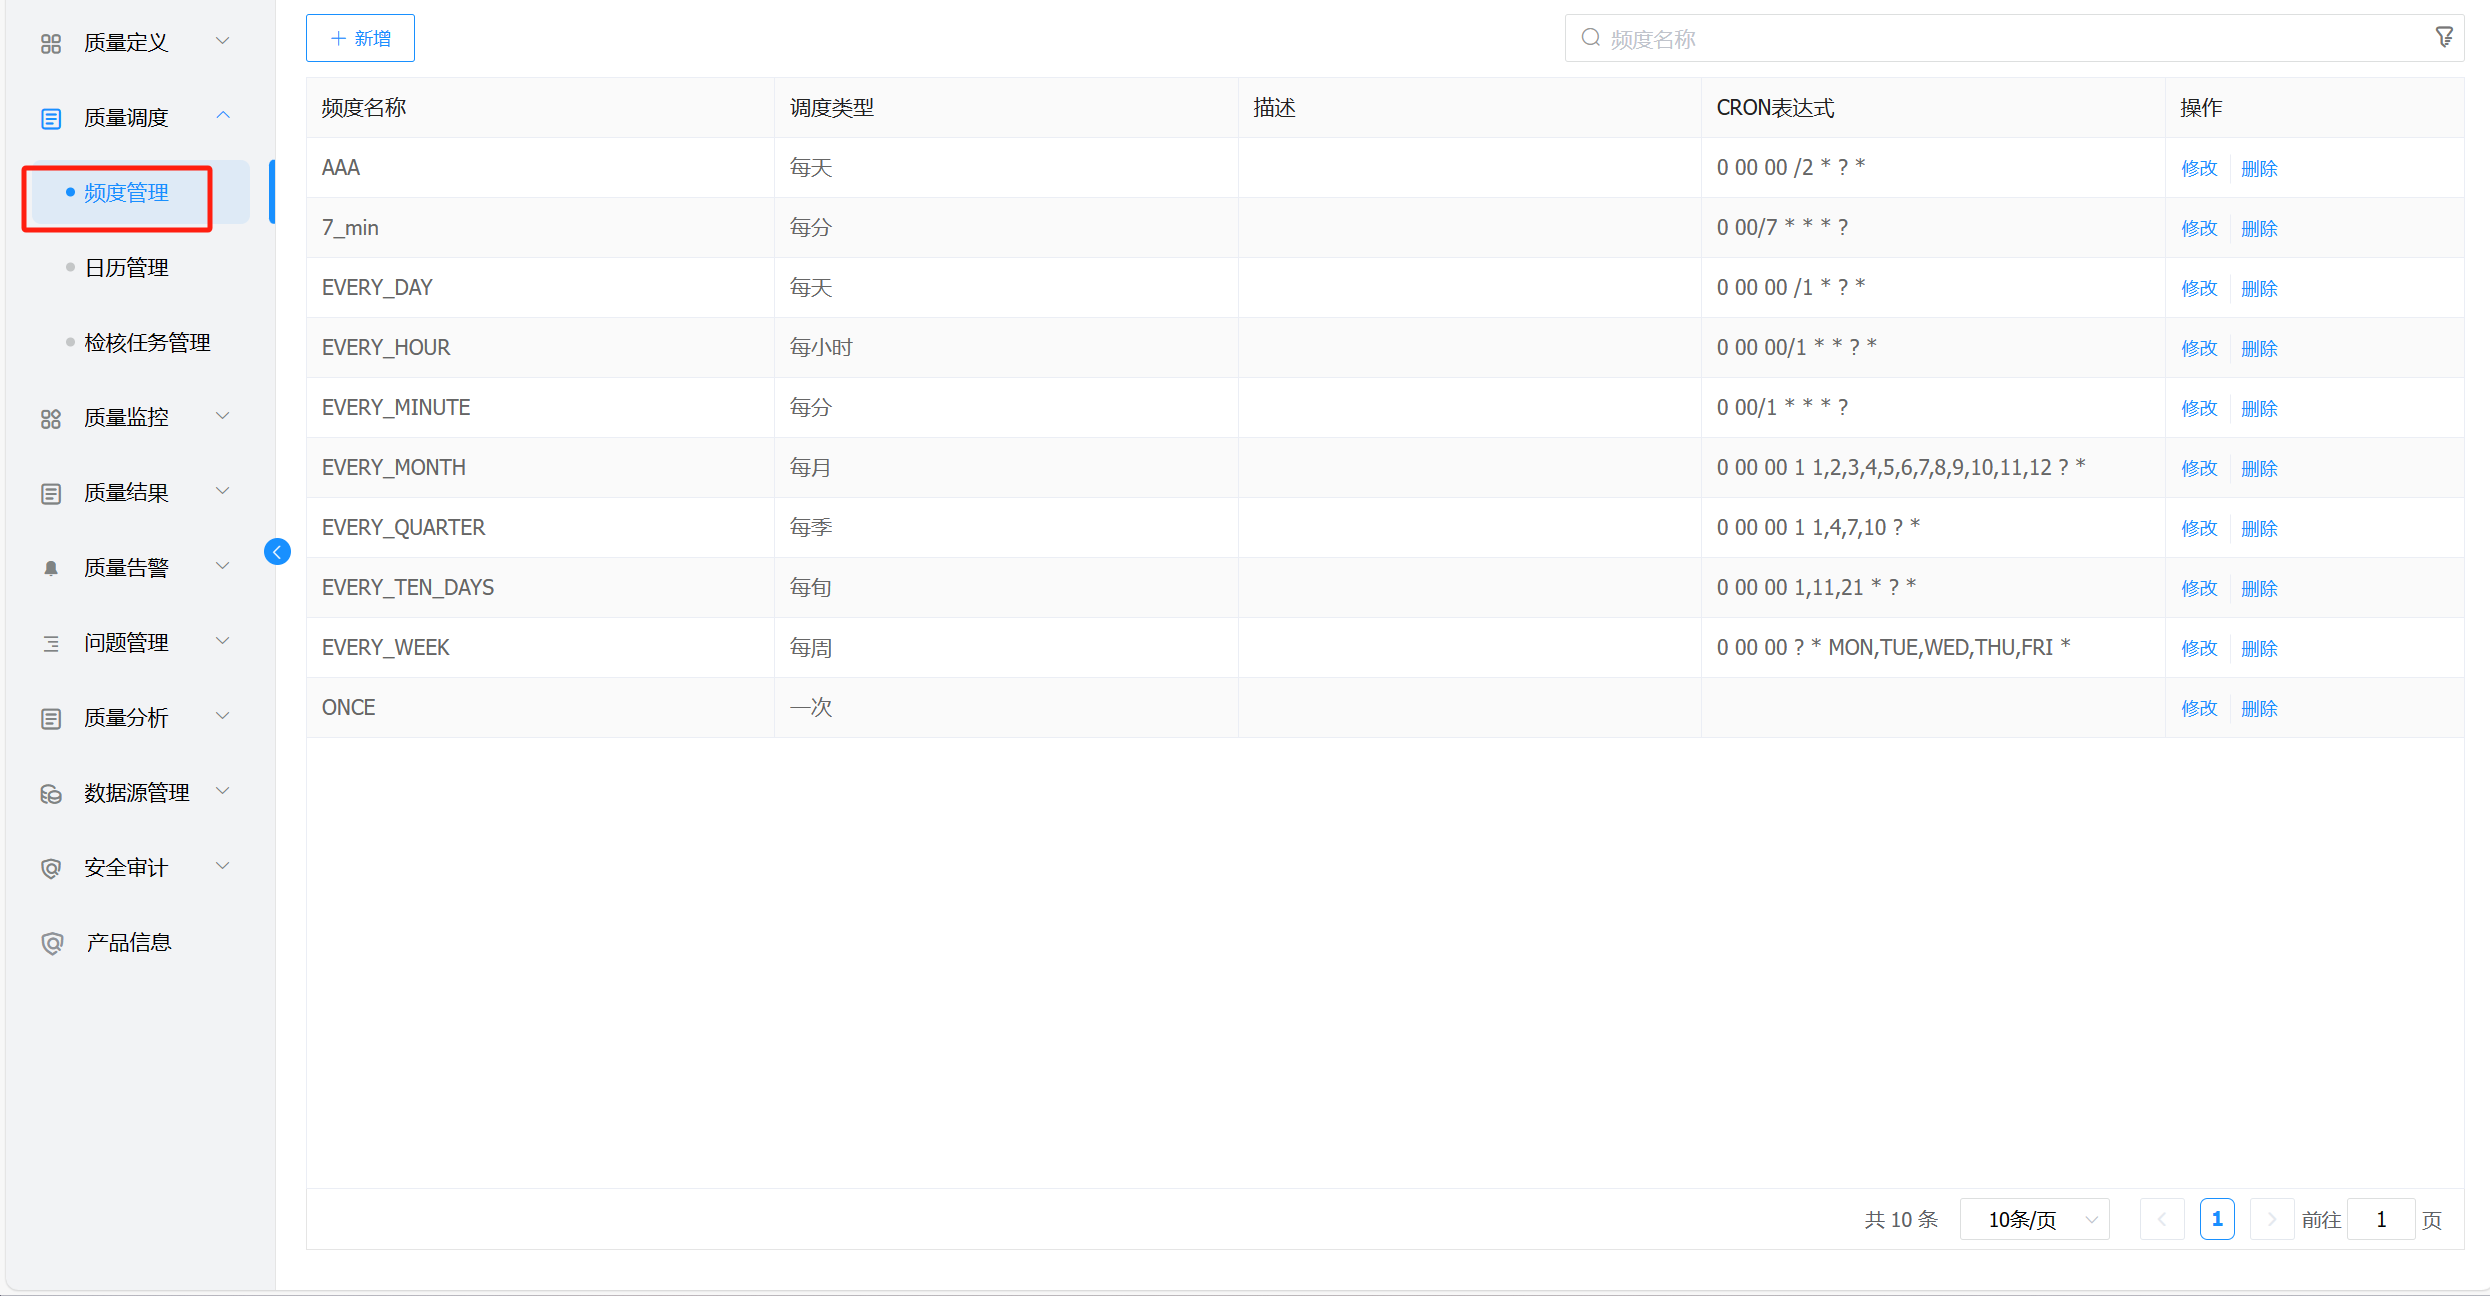Collapse sidebar with blue arrow button
The width and height of the screenshot is (2490, 1296).
pyautogui.click(x=277, y=552)
